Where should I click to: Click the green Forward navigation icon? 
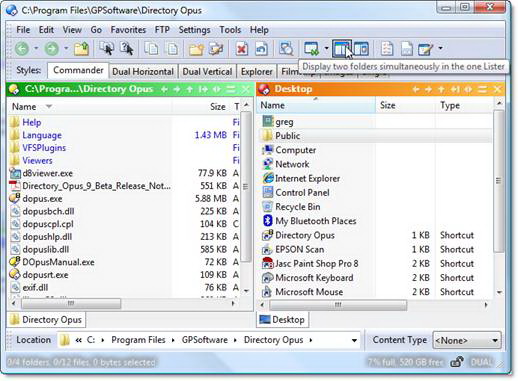pos(52,49)
